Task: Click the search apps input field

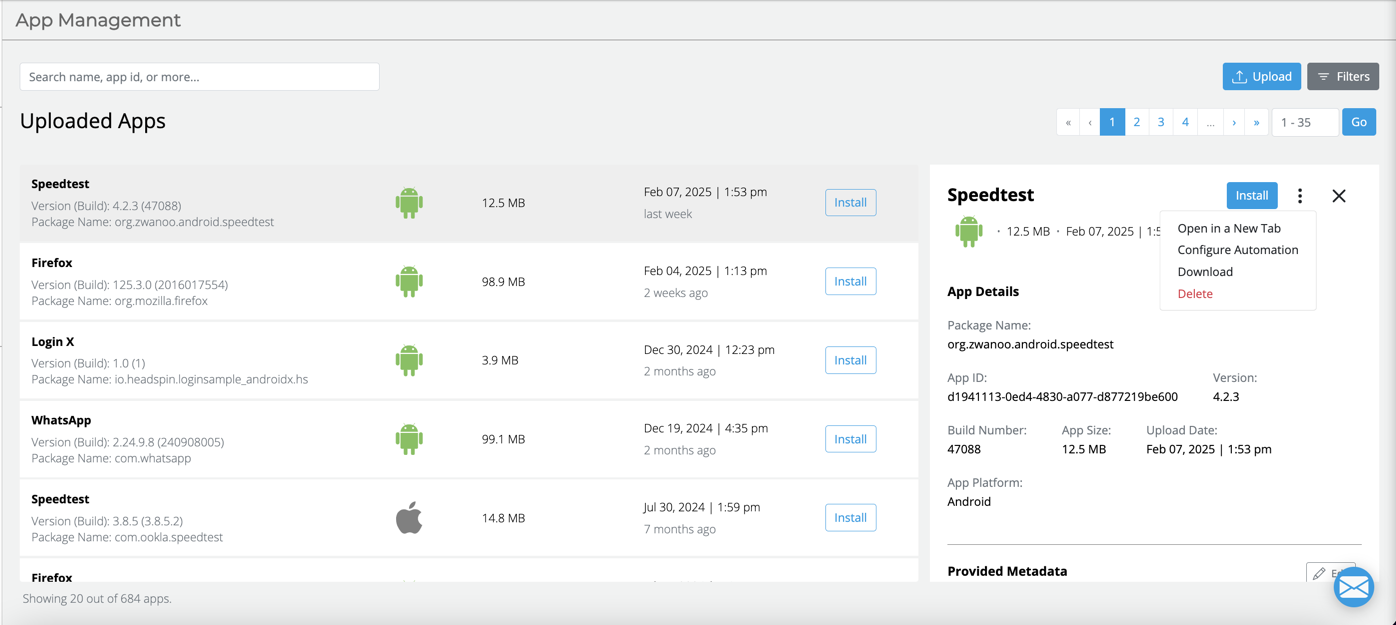Action: (200, 76)
